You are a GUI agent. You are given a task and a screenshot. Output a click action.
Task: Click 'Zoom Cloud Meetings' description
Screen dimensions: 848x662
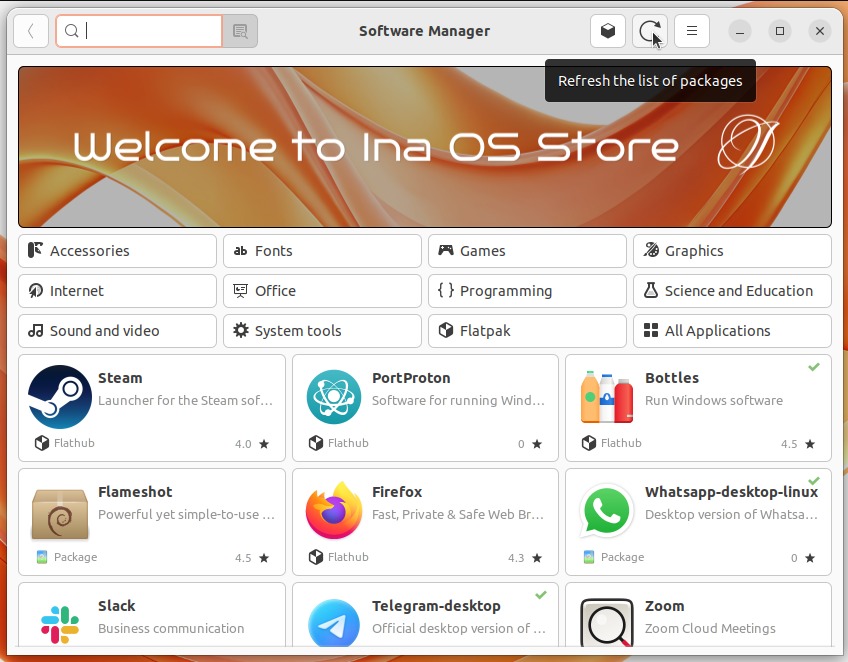point(710,628)
